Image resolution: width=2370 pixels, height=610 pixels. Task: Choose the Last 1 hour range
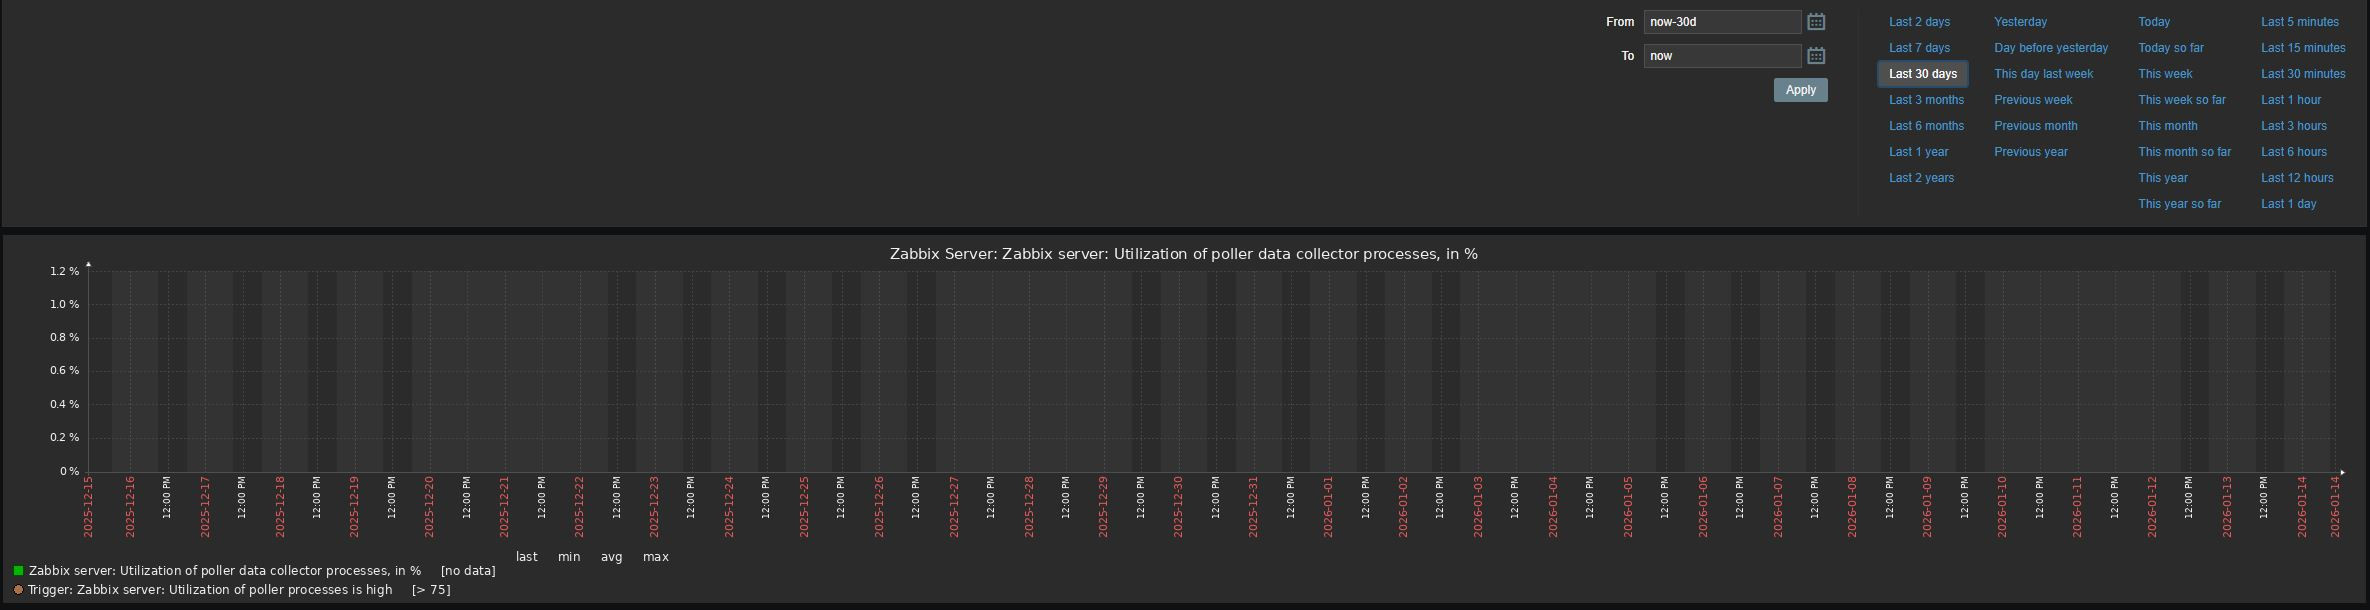2291,100
